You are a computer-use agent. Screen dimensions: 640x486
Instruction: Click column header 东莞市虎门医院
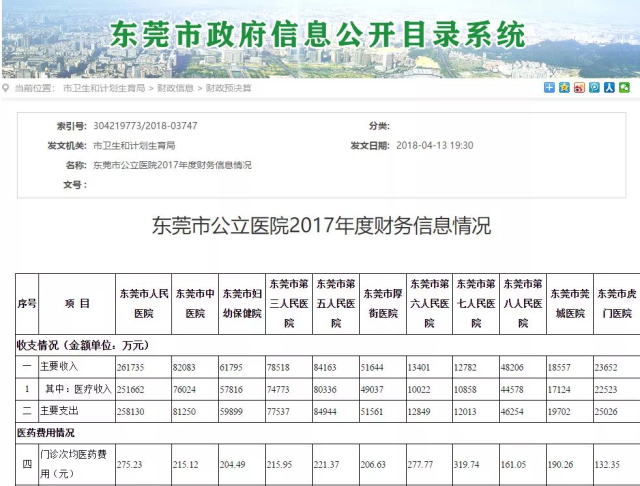tap(617, 304)
